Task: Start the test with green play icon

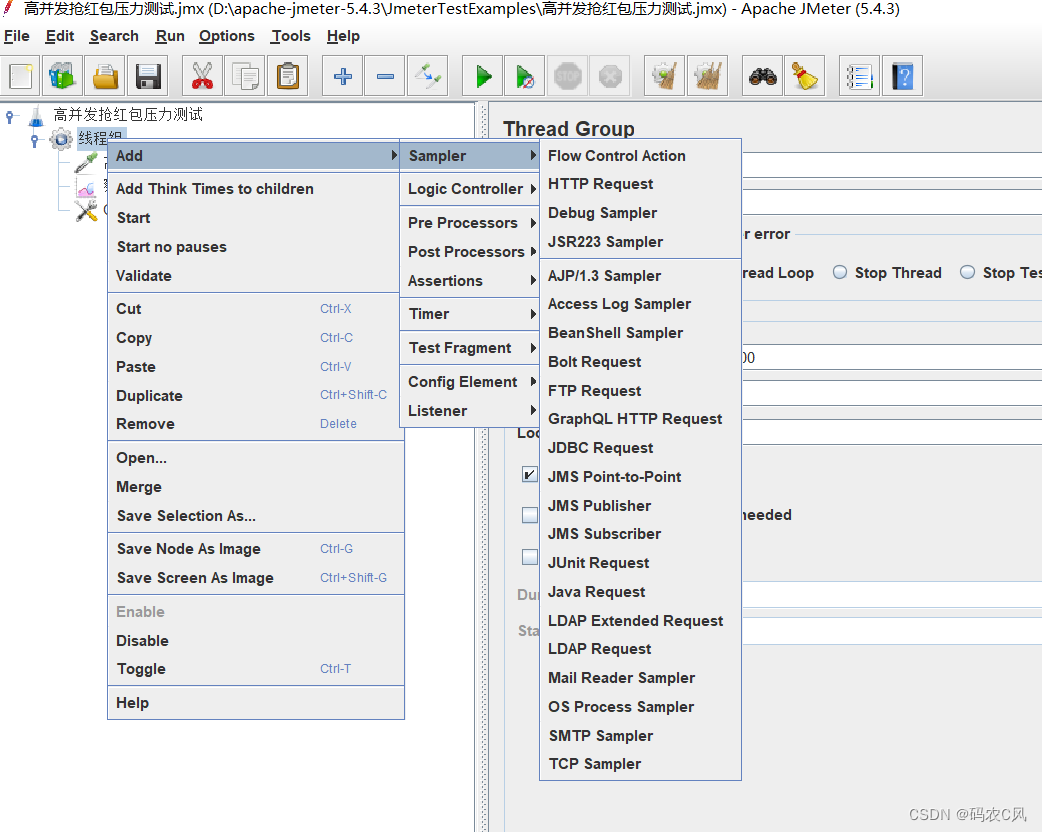Action: pos(483,76)
